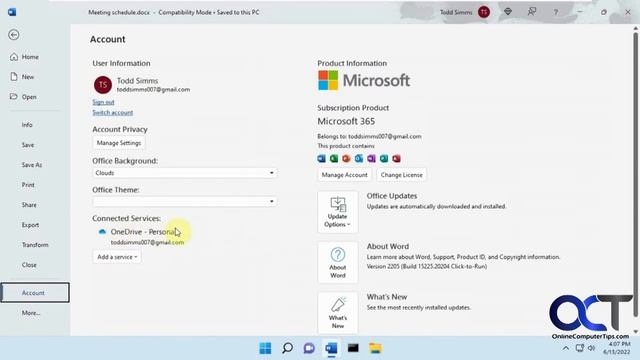Image resolution: width=640 pixels, height=360 pixels.
Task: Open the Chat app from the taskbar
Action: click(309, 348)
